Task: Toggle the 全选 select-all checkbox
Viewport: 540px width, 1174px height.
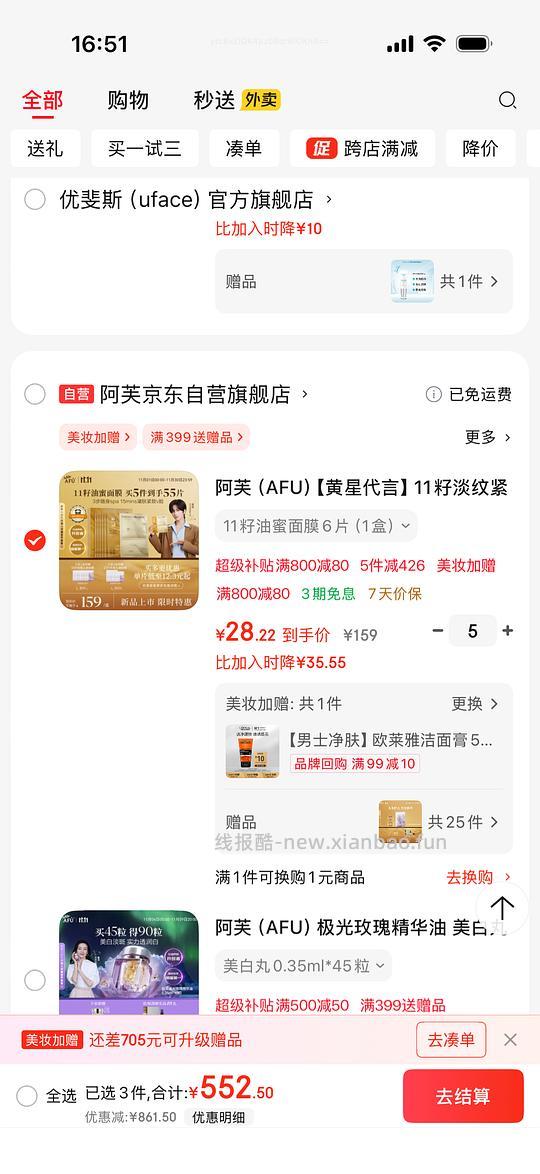Action: click(27, 1097)
